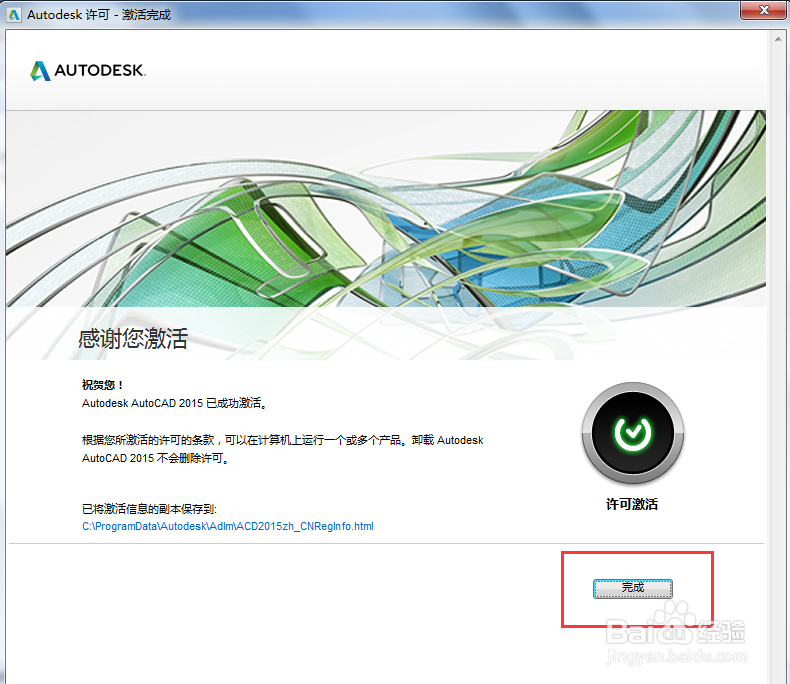Image resolution: width=790 pixels, height=684 pixels.
Task: Click the green license activated checkmark icon
Action: pyautogui.click(x=633, y=433)
